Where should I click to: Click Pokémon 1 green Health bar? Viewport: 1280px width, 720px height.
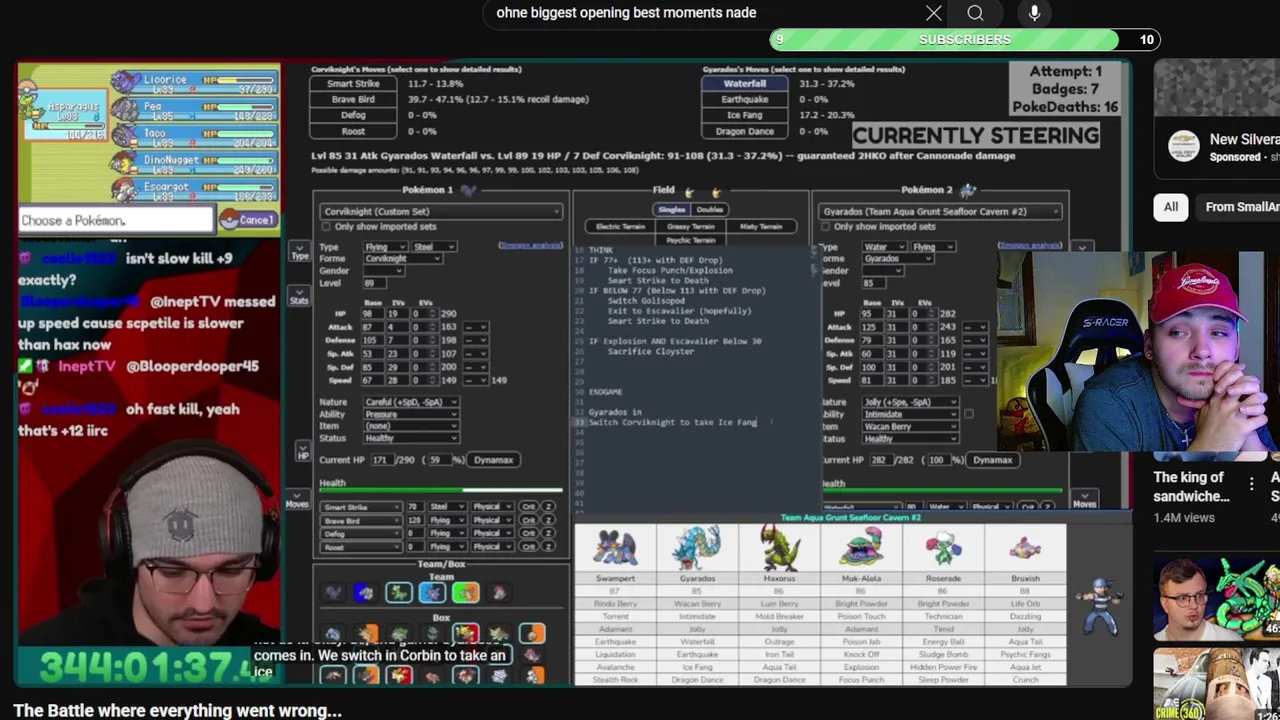click(440, 491)
